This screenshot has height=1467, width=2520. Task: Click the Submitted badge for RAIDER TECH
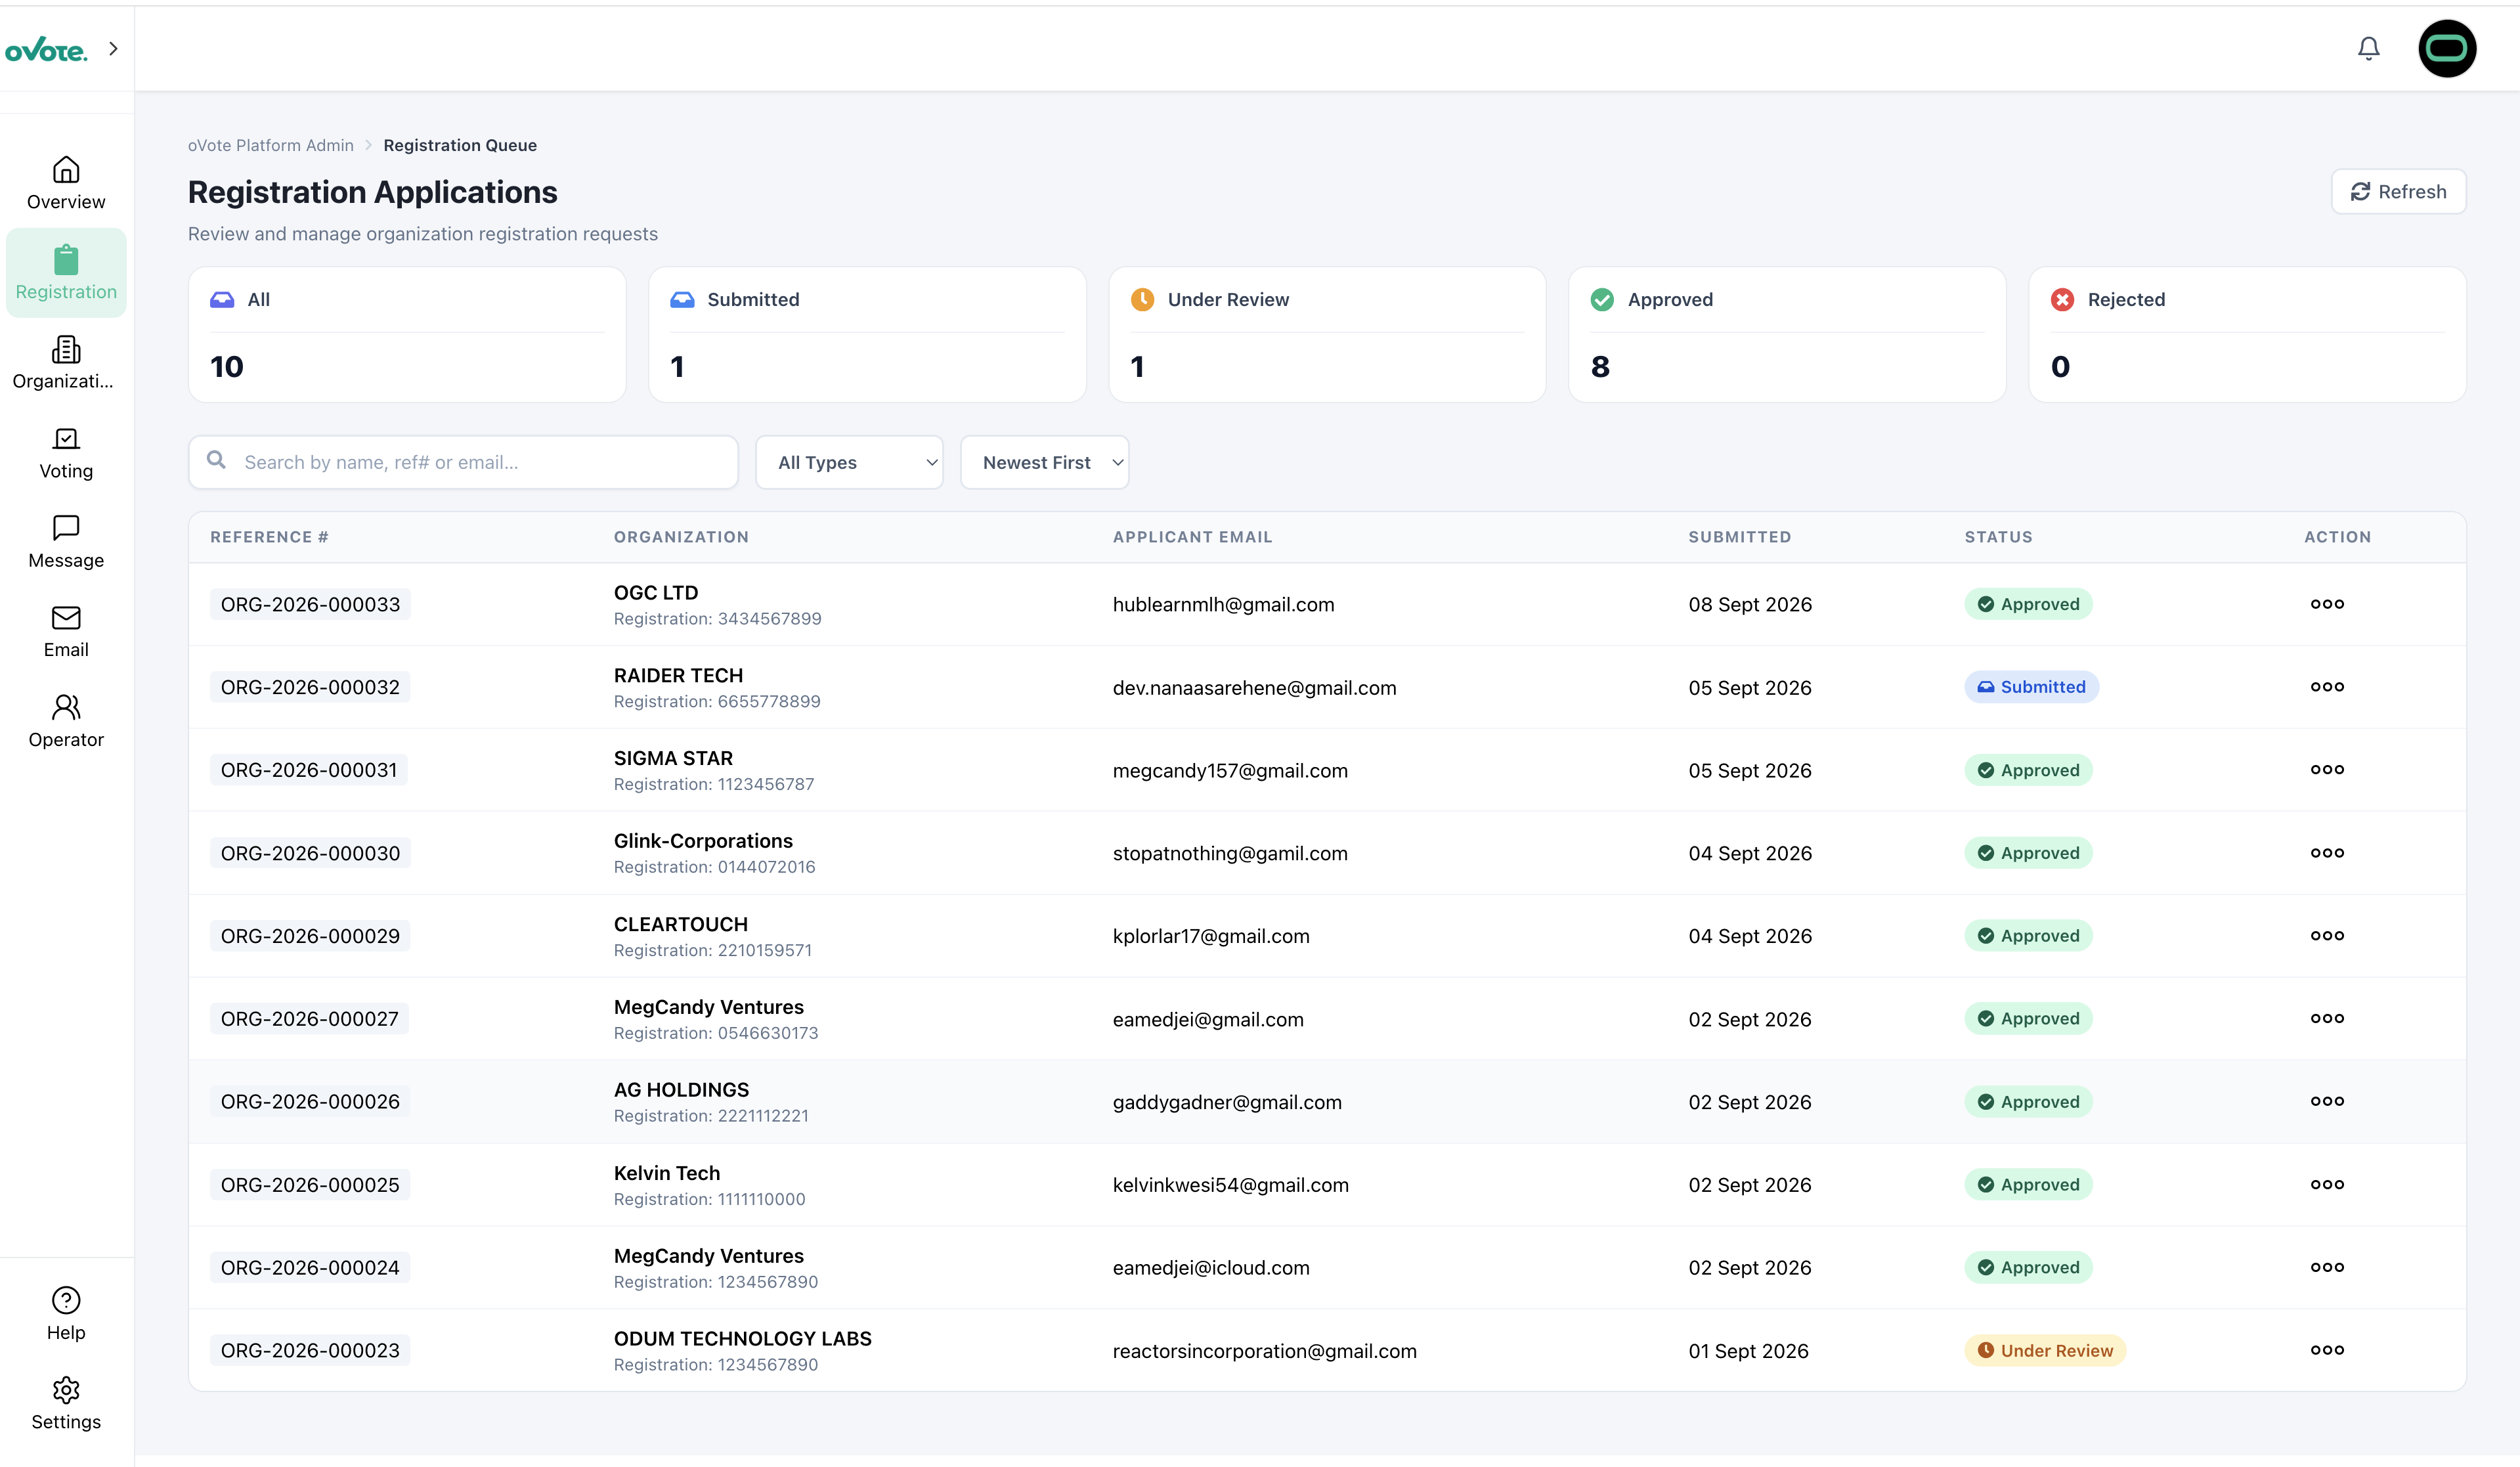coord(2031,687)
